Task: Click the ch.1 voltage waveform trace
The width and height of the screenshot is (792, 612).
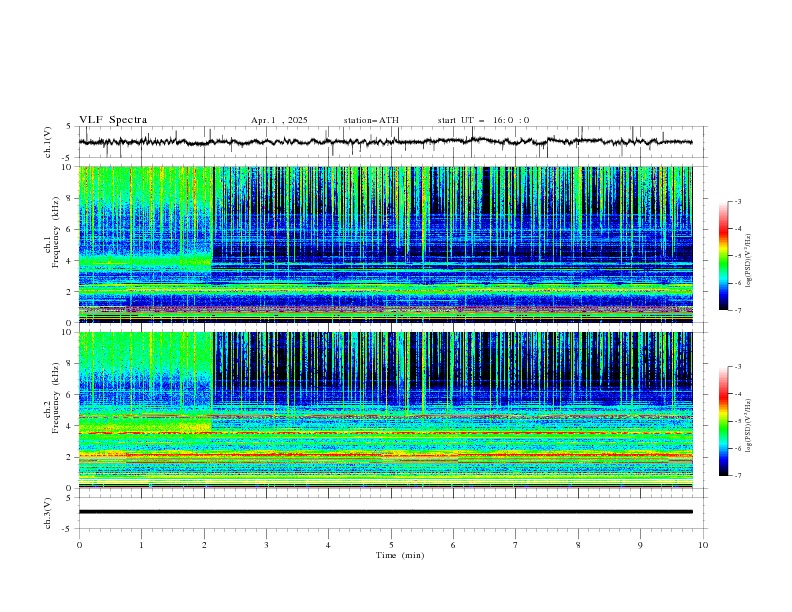Action: 385,142
